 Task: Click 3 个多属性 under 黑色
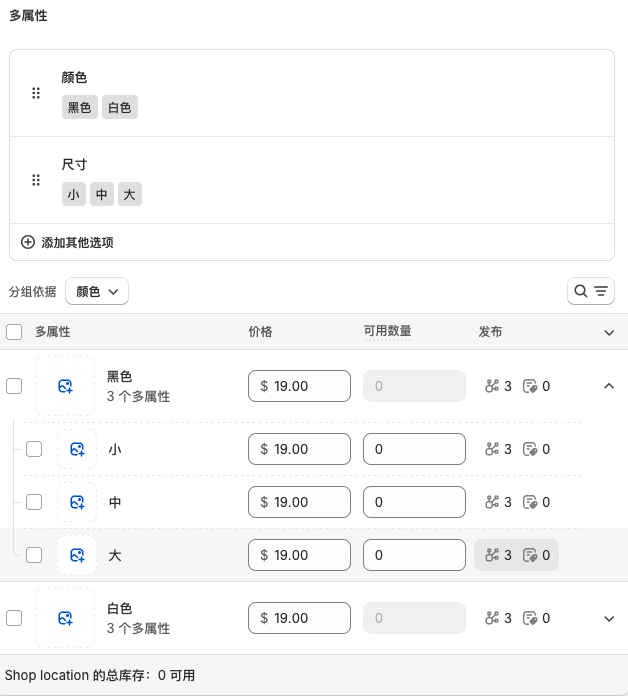[138, 396]
